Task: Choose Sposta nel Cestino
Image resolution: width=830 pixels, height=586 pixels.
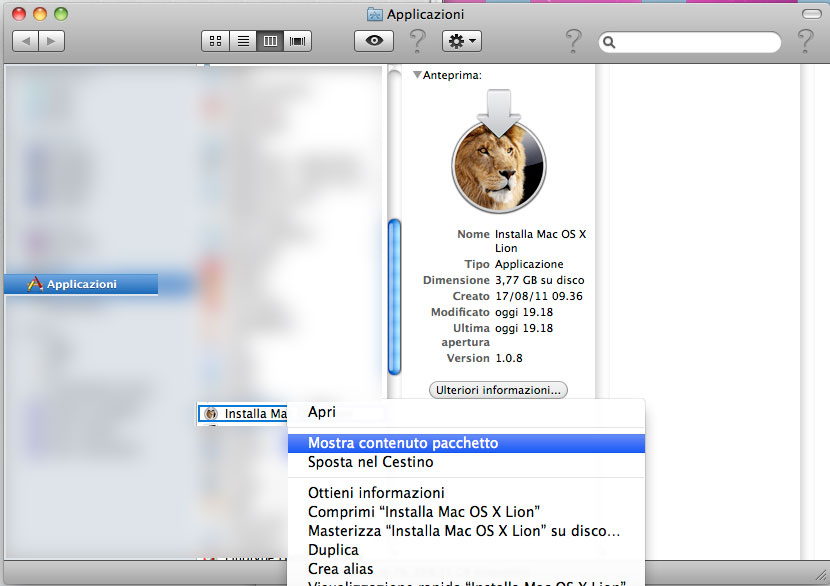Action: [x=370, y=463]
